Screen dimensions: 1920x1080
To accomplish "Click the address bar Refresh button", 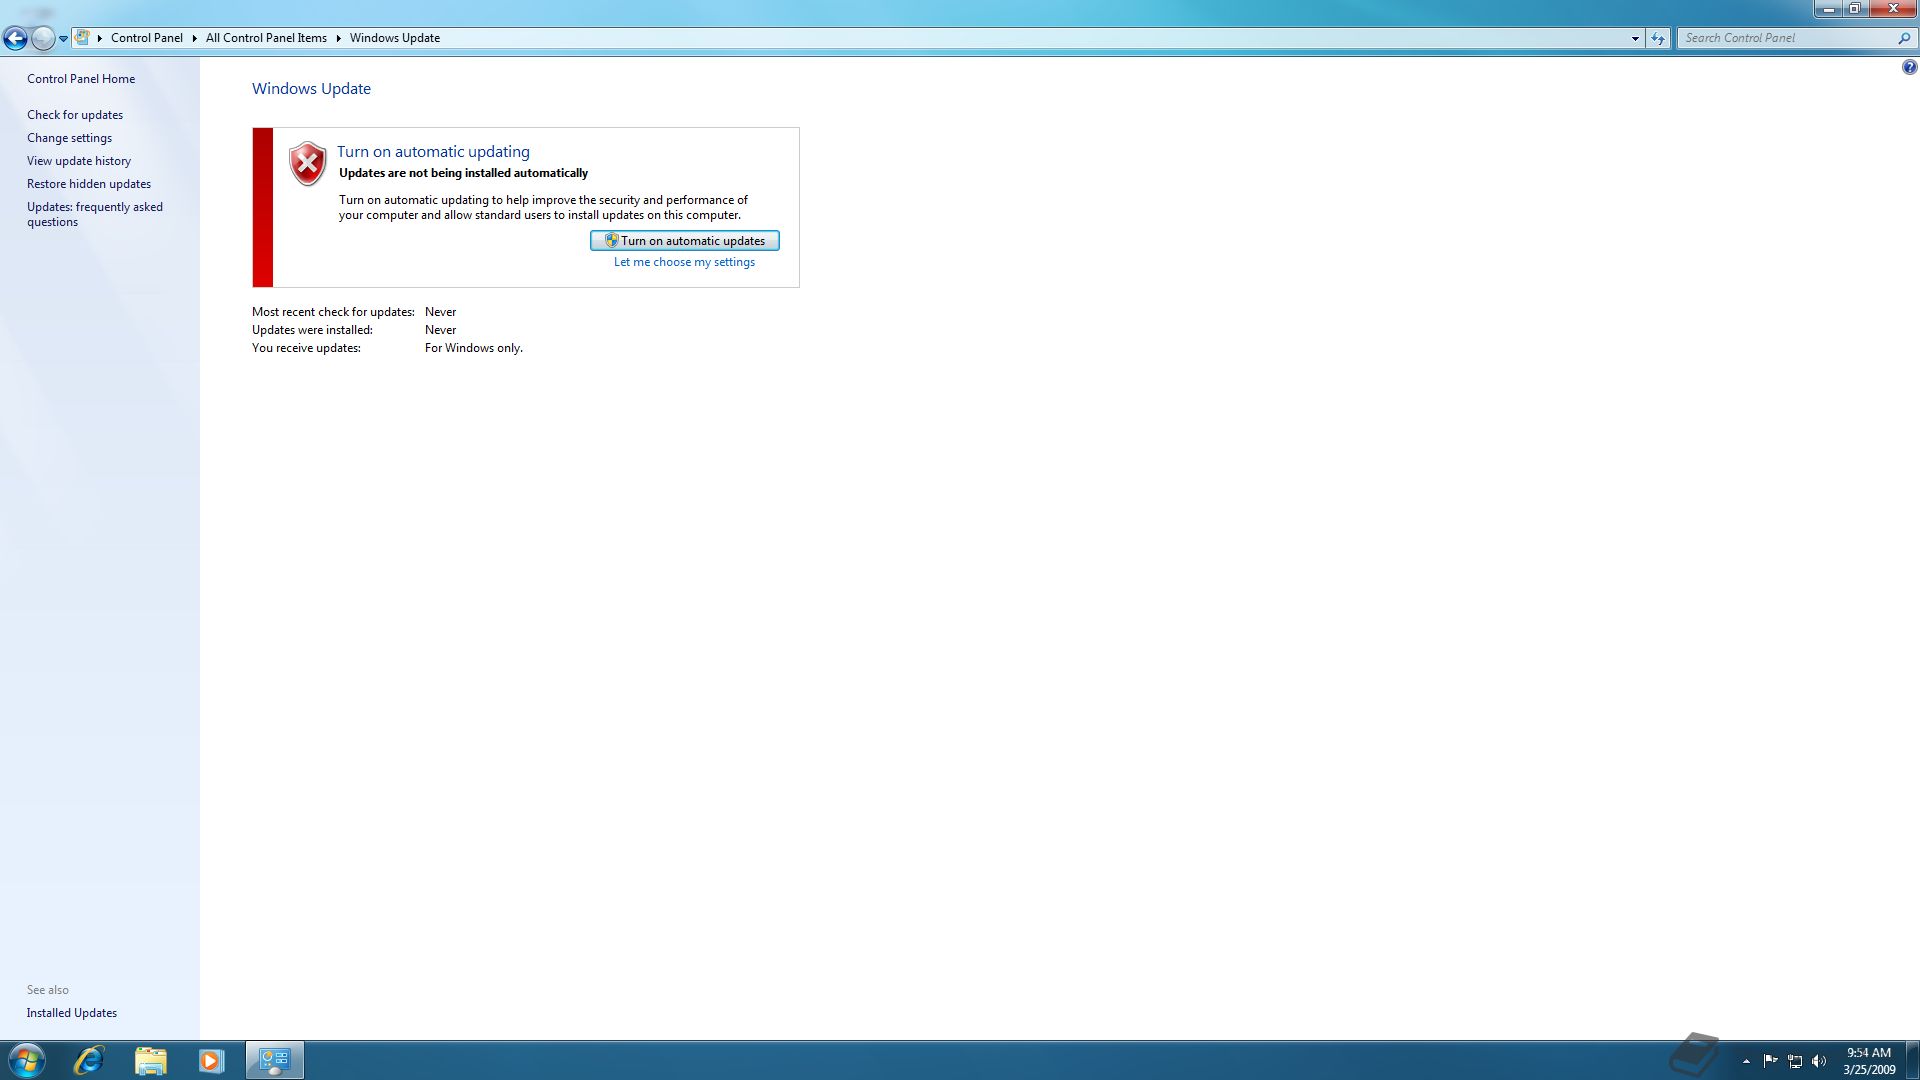I will coord(1658,38).
